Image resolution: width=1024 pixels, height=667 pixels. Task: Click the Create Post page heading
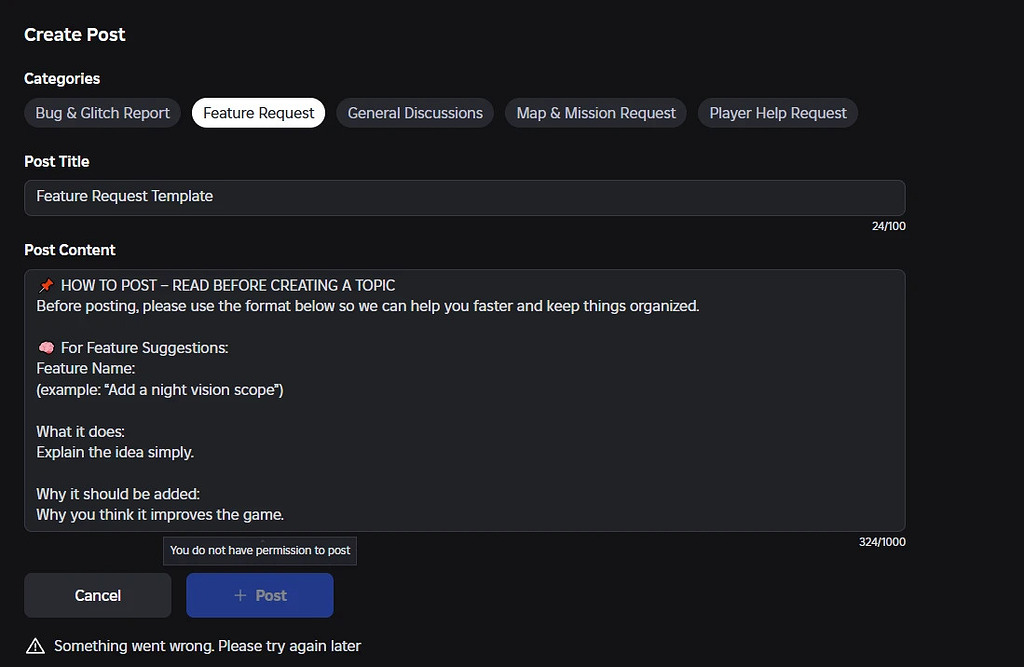click(74, 34)
